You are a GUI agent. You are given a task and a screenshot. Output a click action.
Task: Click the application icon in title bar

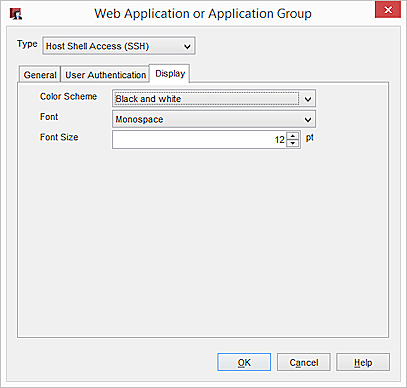pos(15,14)
